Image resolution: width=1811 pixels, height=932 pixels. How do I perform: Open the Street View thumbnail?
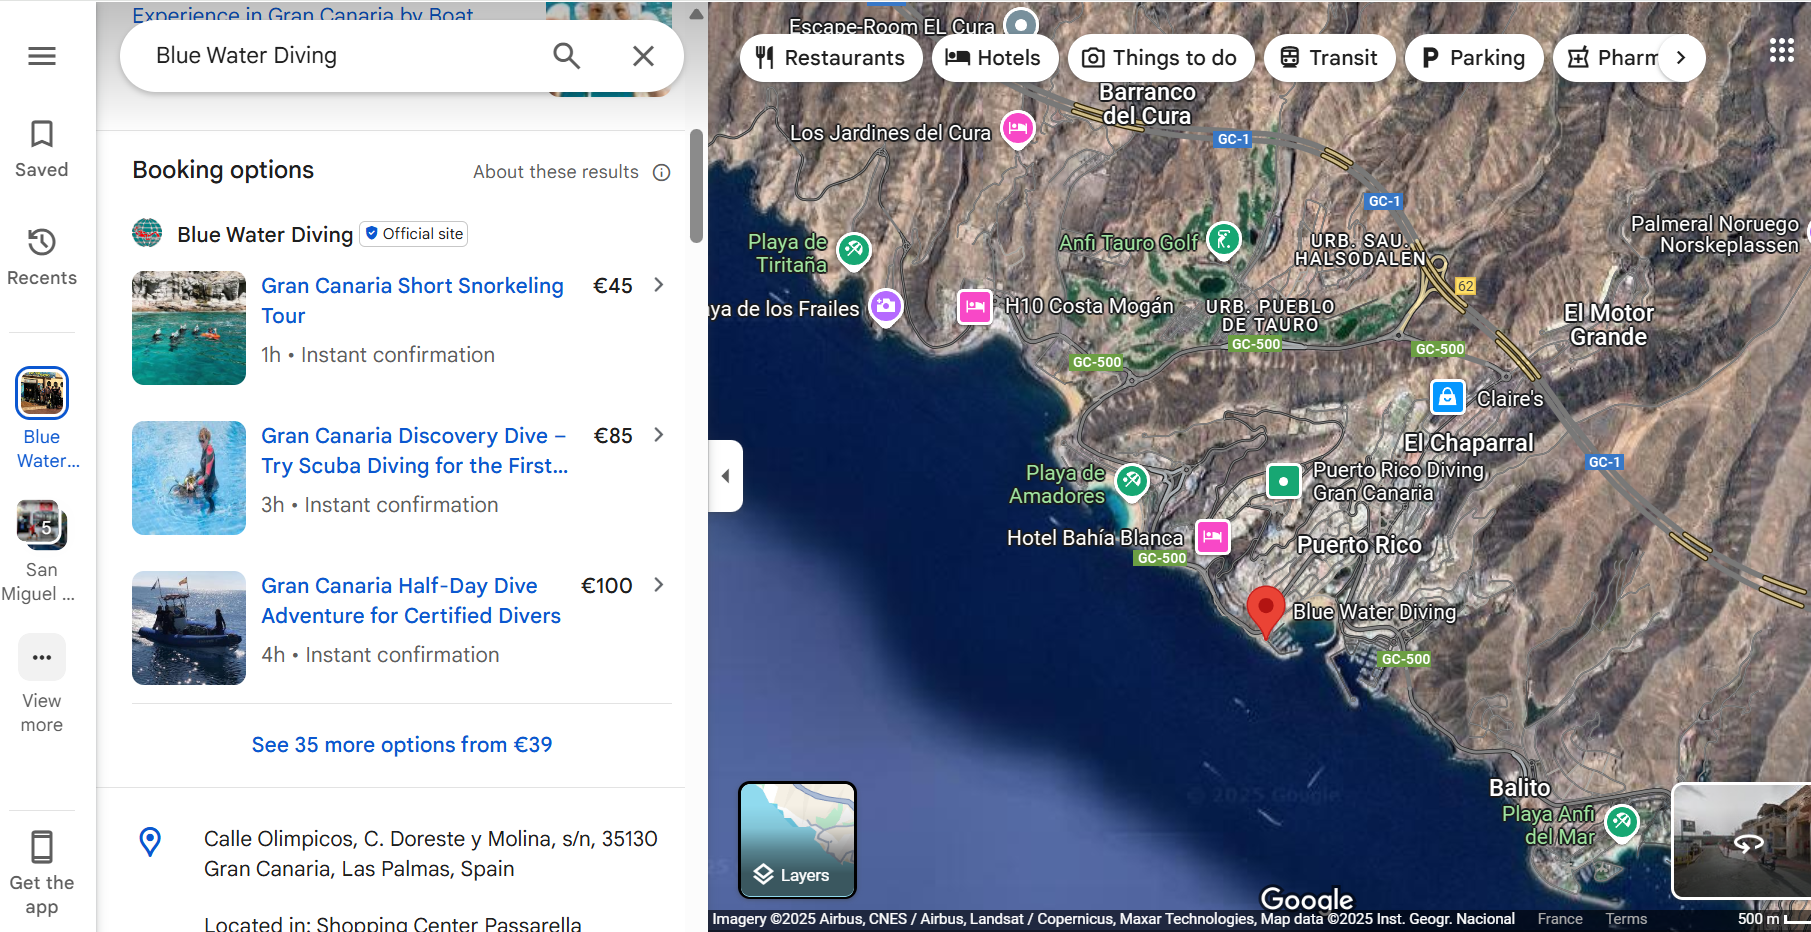coord(1741,840)
